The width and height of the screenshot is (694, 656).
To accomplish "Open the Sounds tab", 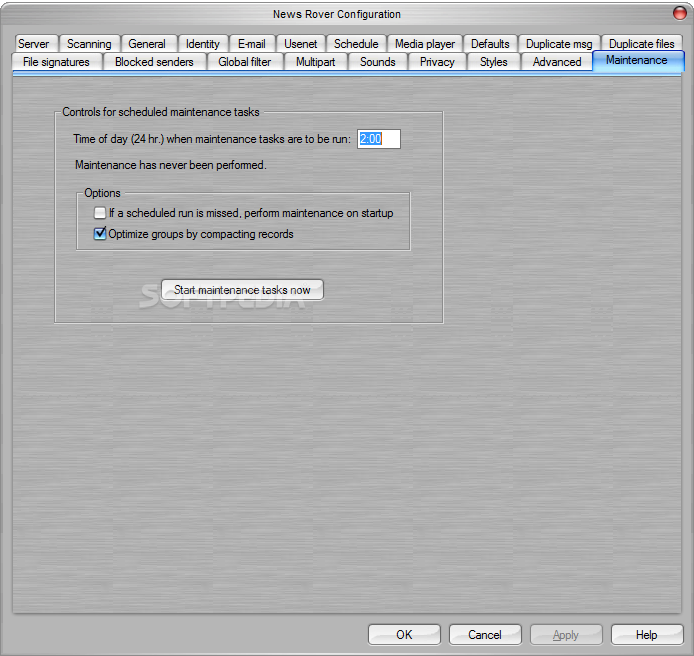I will pos(378,62).
